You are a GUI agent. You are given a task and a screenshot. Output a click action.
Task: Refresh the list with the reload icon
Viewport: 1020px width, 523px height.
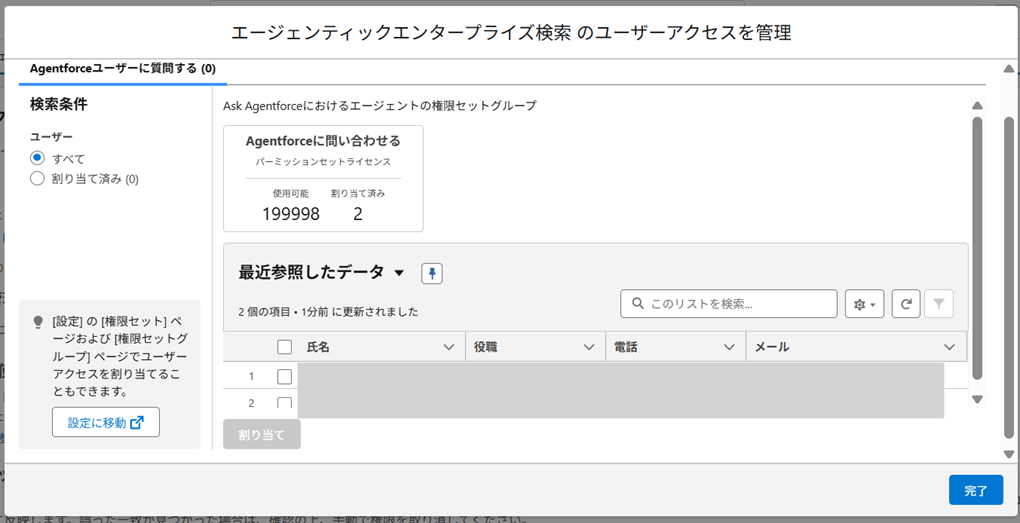pos(906,304)
